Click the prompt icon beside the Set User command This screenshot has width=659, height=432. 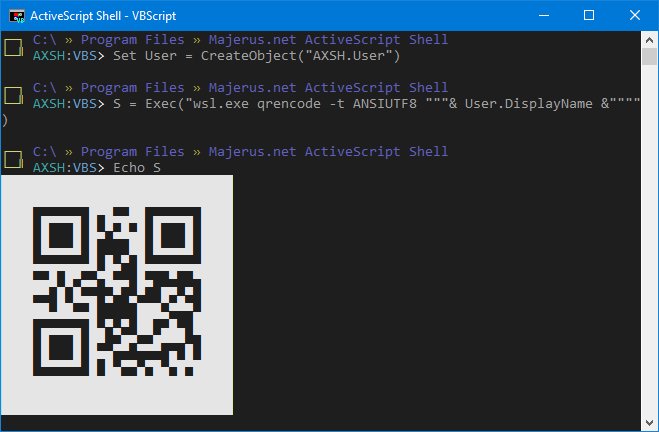(13, 47)
